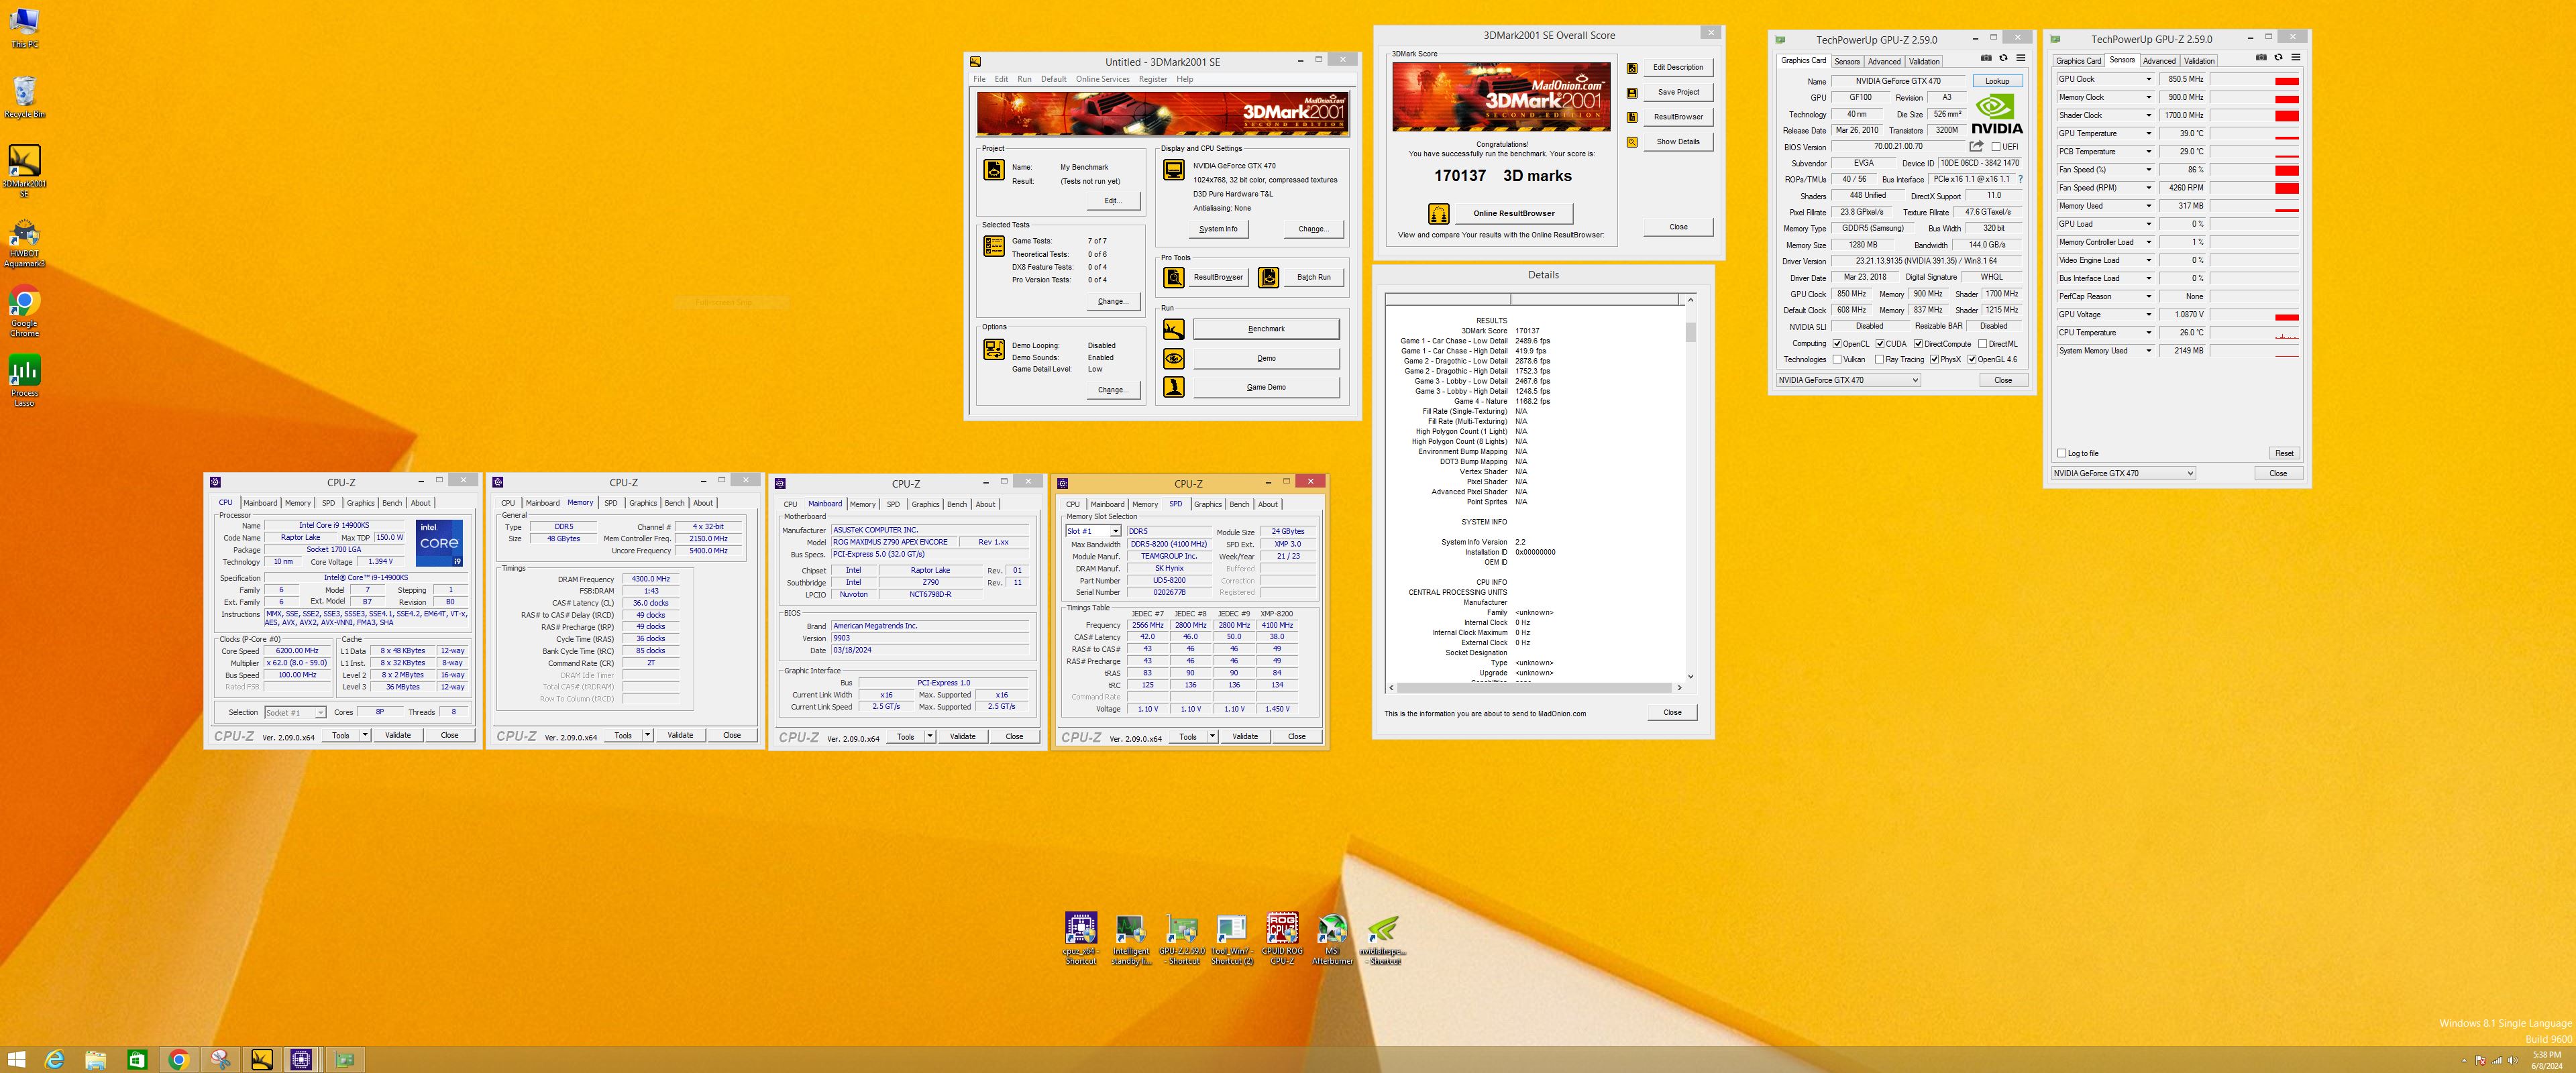Click refresh icon in GPU-Z Graphics Card window
Viewport: 2576px width, 1073px height.
click(2003, 58)
